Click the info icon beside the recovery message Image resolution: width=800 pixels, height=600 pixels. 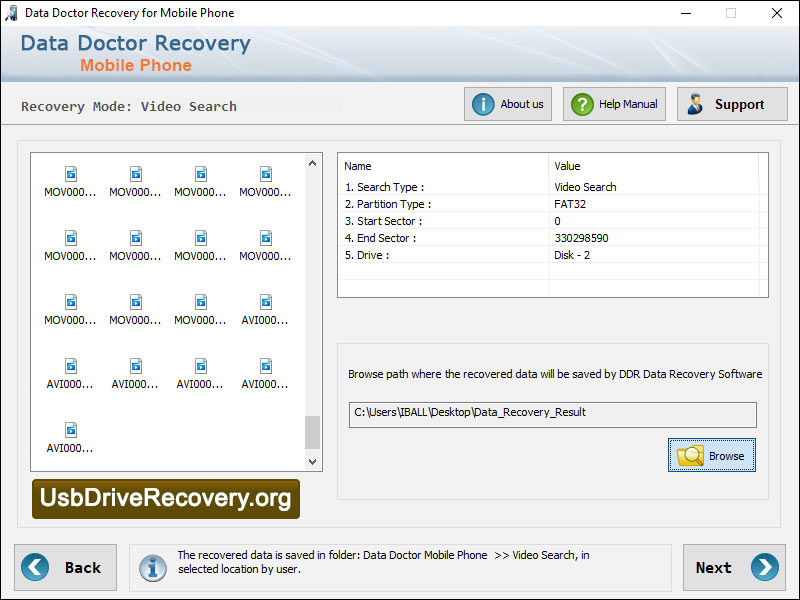point(153,568)
